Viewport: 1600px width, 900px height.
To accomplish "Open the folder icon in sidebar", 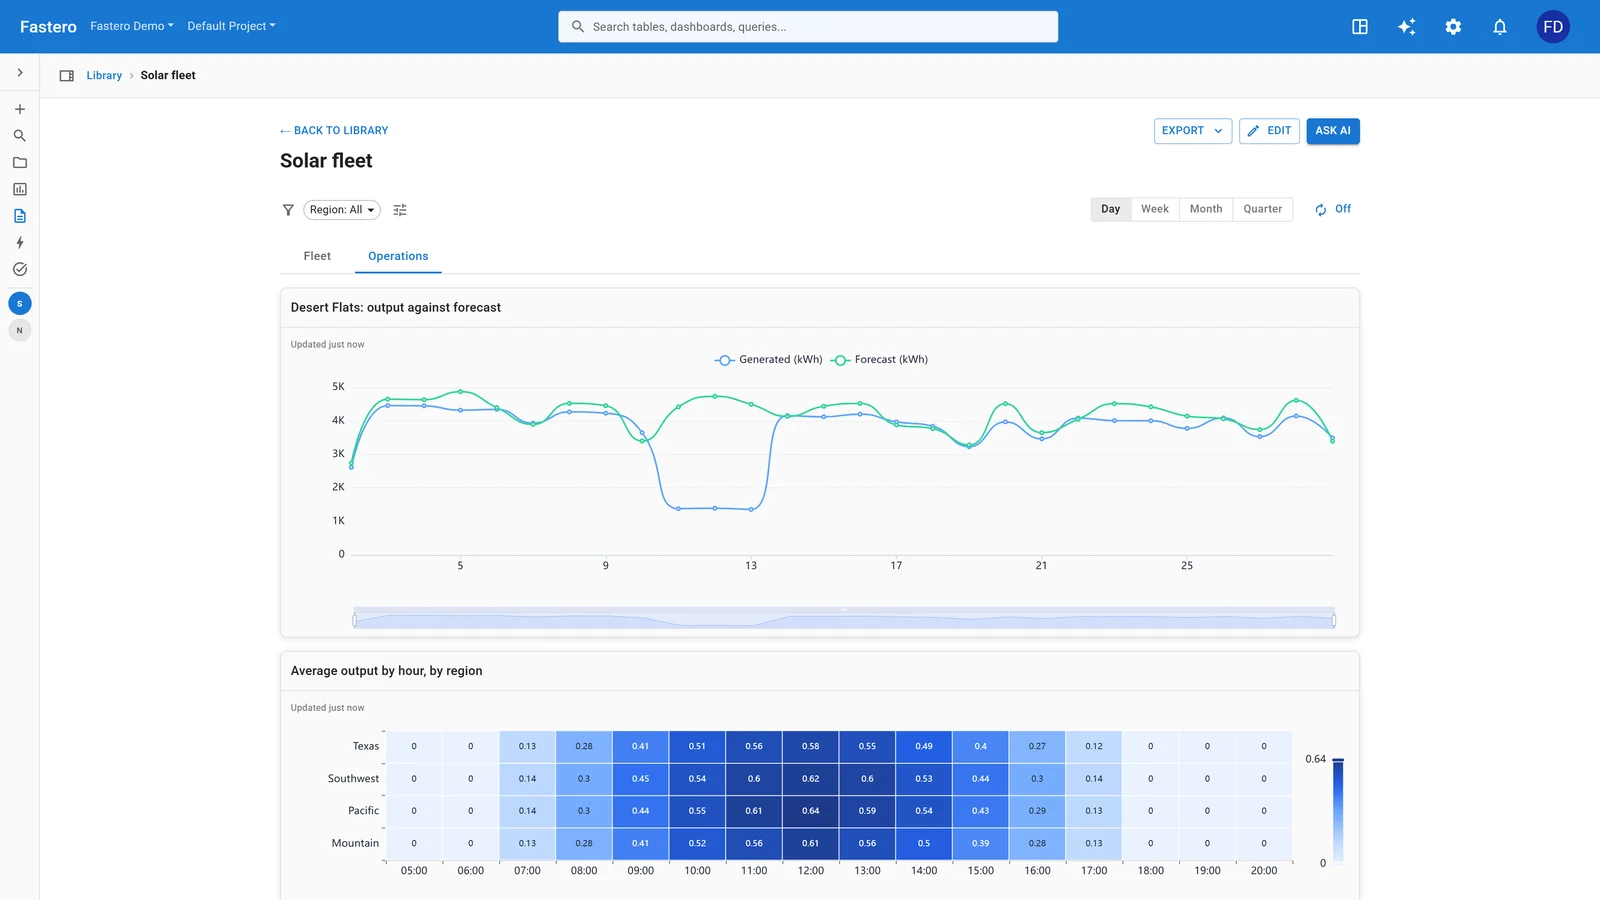I will point(19,162).
